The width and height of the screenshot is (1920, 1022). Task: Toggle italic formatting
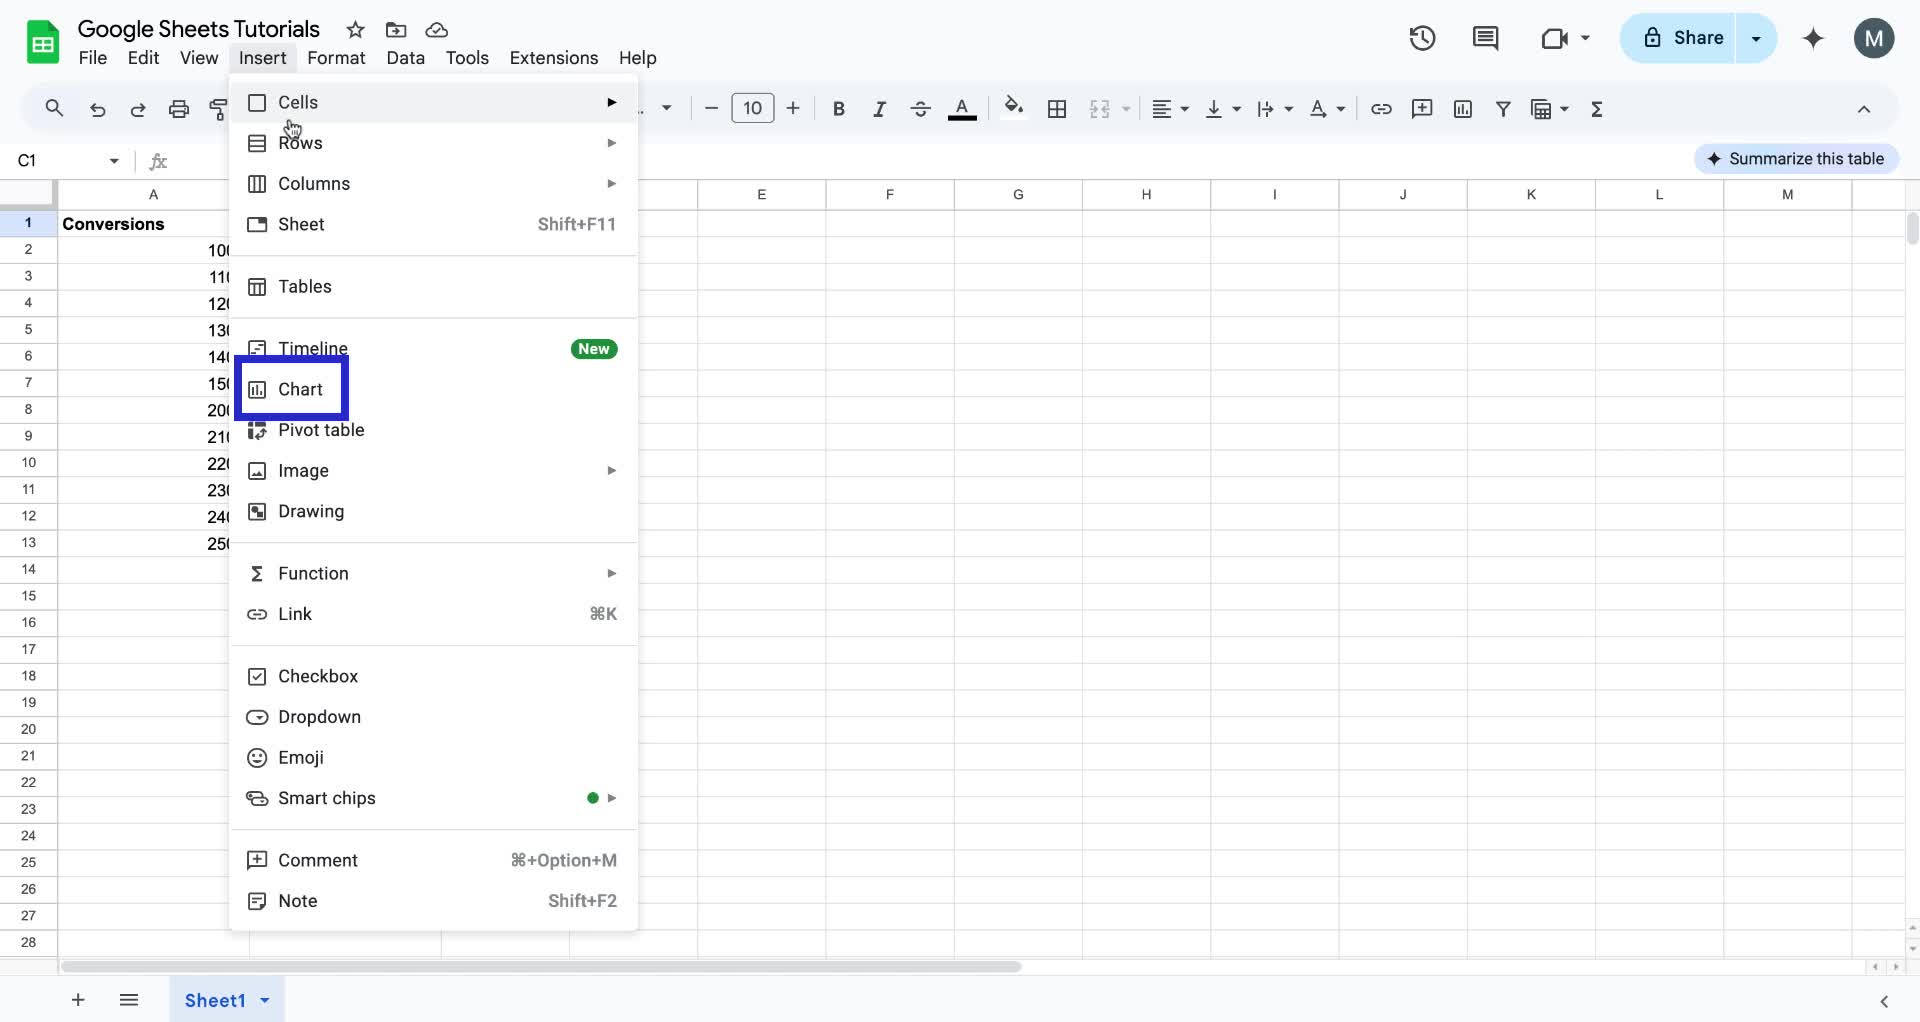880,108
